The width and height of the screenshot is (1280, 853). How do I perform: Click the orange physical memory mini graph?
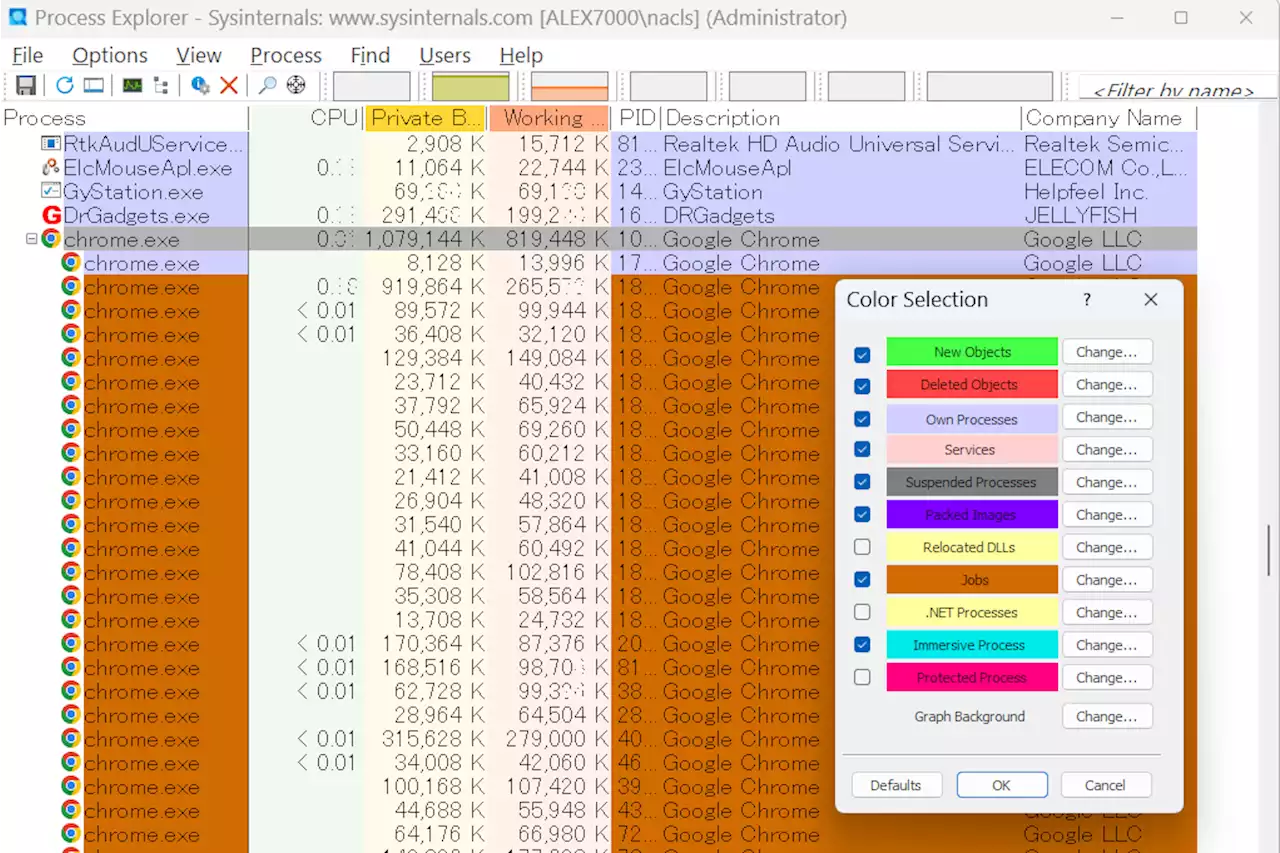569,86
